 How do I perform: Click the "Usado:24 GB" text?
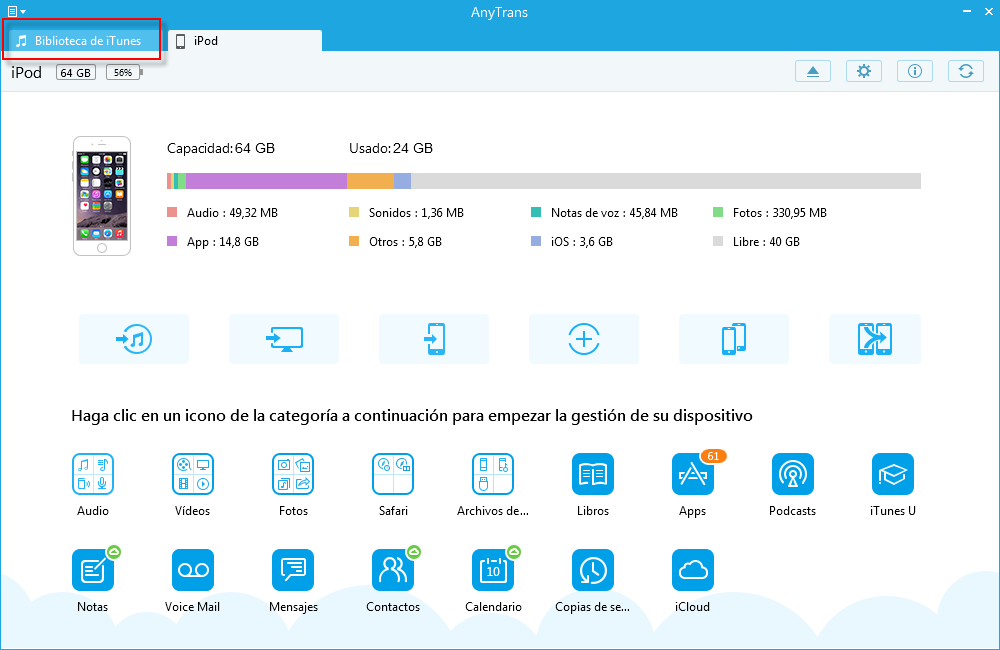click(391, 148)
